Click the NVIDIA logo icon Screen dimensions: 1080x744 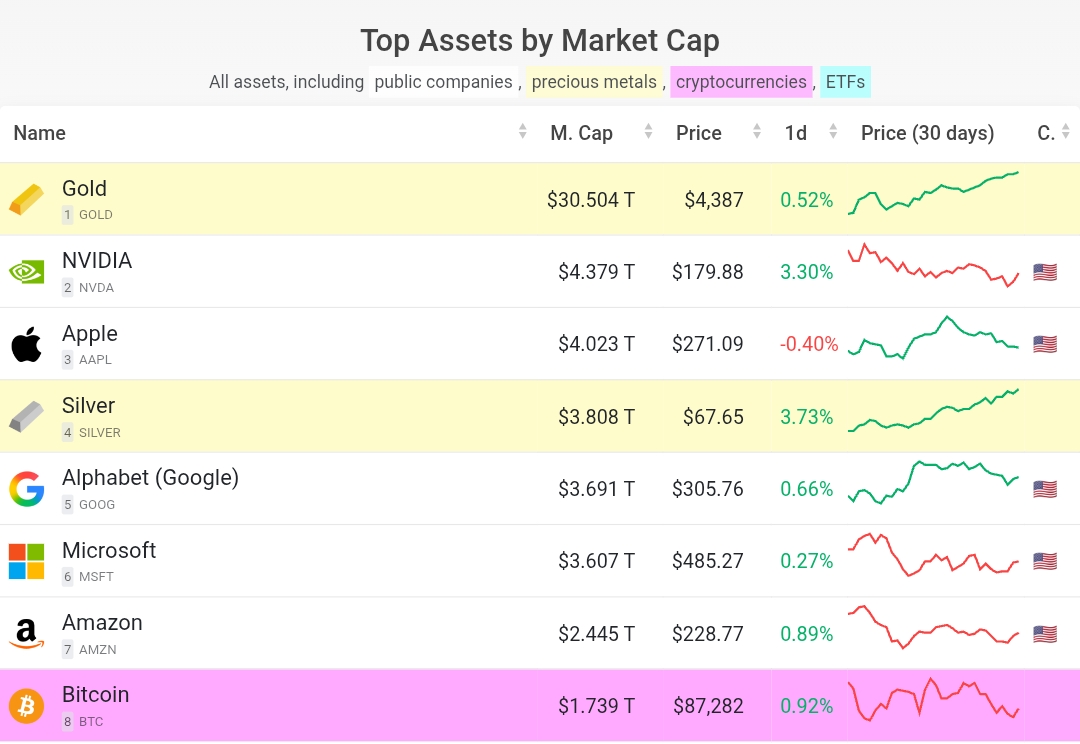(27, 272)
